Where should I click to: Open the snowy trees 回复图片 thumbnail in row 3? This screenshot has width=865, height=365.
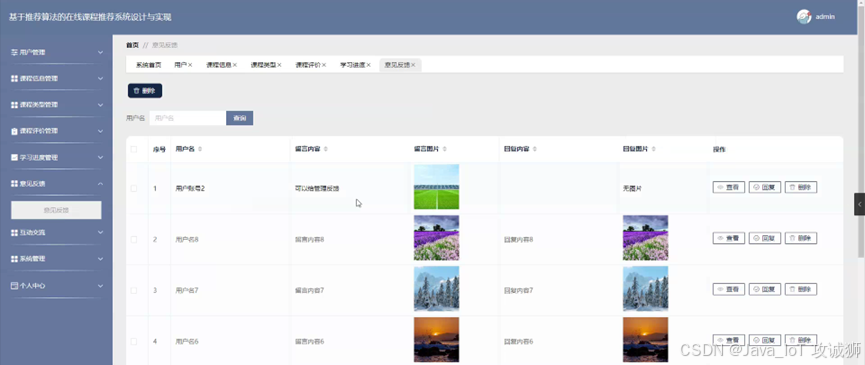tap(645, 289)
